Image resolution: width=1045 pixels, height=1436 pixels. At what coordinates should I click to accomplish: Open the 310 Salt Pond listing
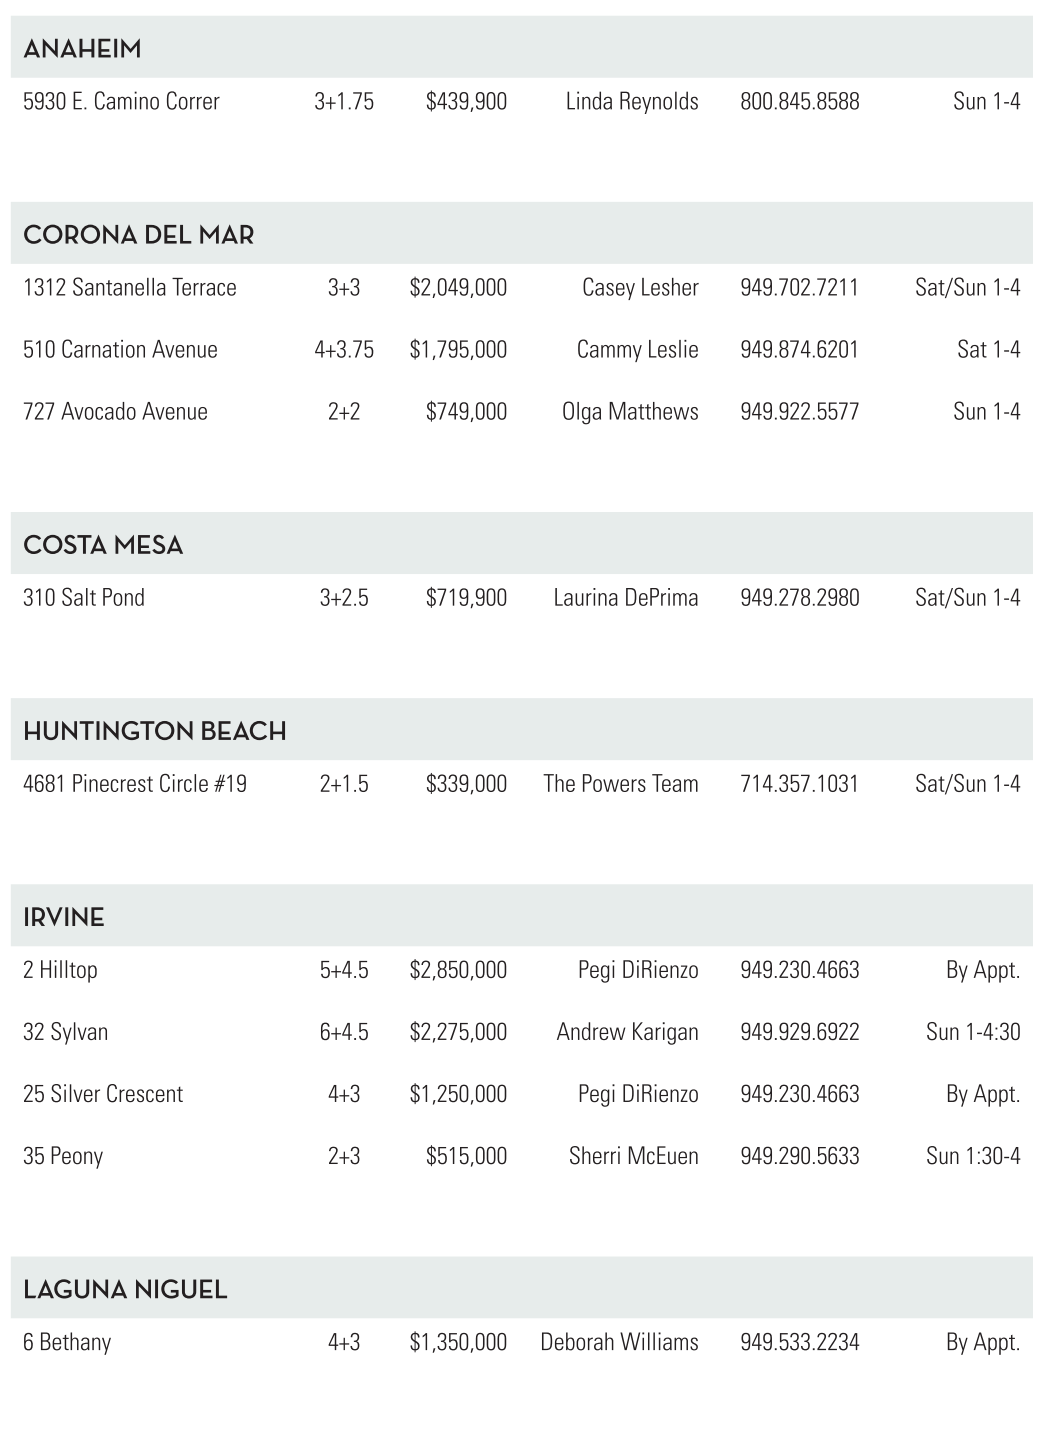(84, 598)
